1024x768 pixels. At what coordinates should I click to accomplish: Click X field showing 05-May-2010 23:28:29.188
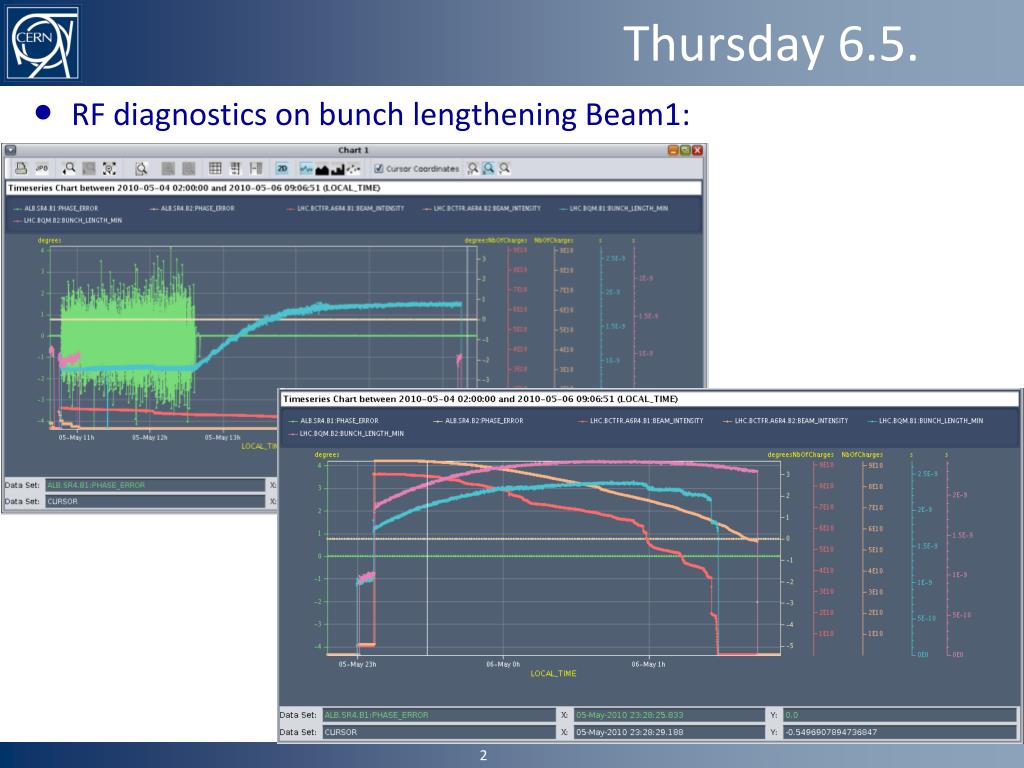coord(669,732)
